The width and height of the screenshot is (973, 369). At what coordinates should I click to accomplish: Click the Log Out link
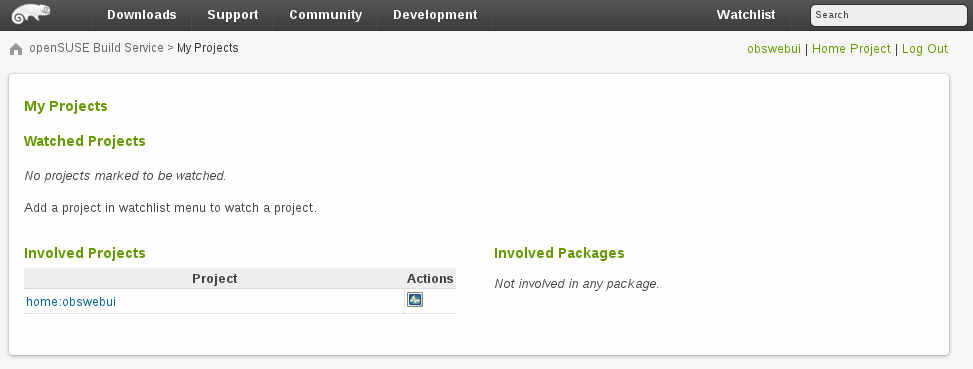[925, 49]
